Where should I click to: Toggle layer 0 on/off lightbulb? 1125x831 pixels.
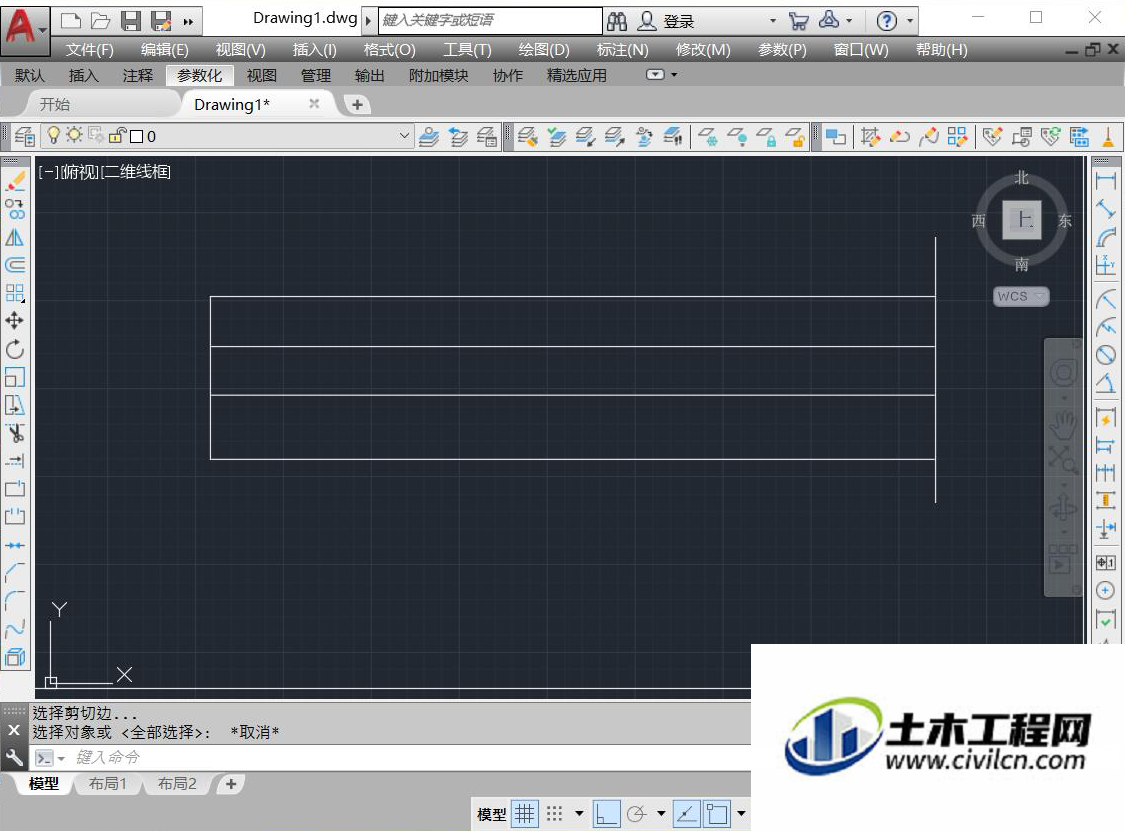(53, 136)
